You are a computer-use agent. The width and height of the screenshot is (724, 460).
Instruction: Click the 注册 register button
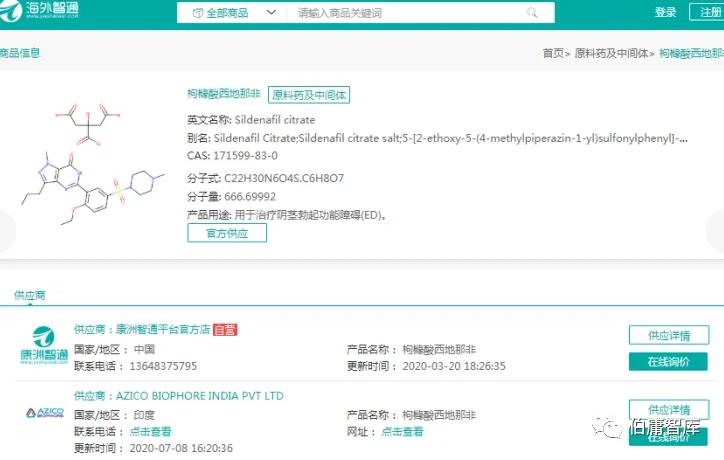pyautogui.click(x=708, y=12)
